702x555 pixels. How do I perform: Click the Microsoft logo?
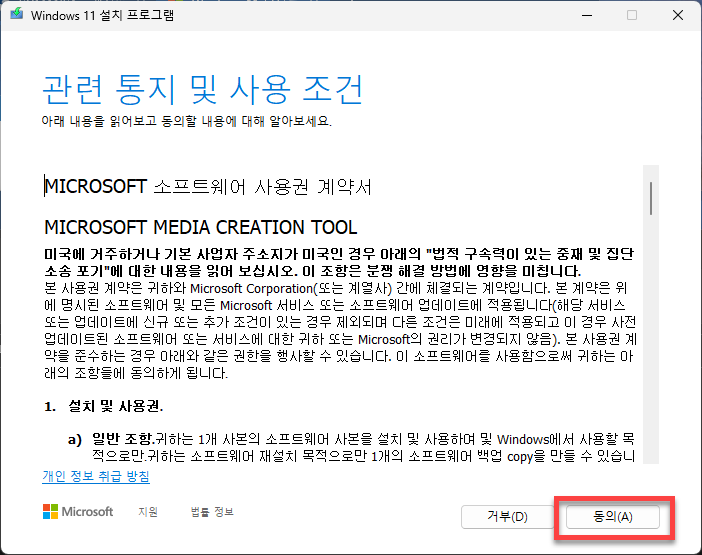click(78, 512)
